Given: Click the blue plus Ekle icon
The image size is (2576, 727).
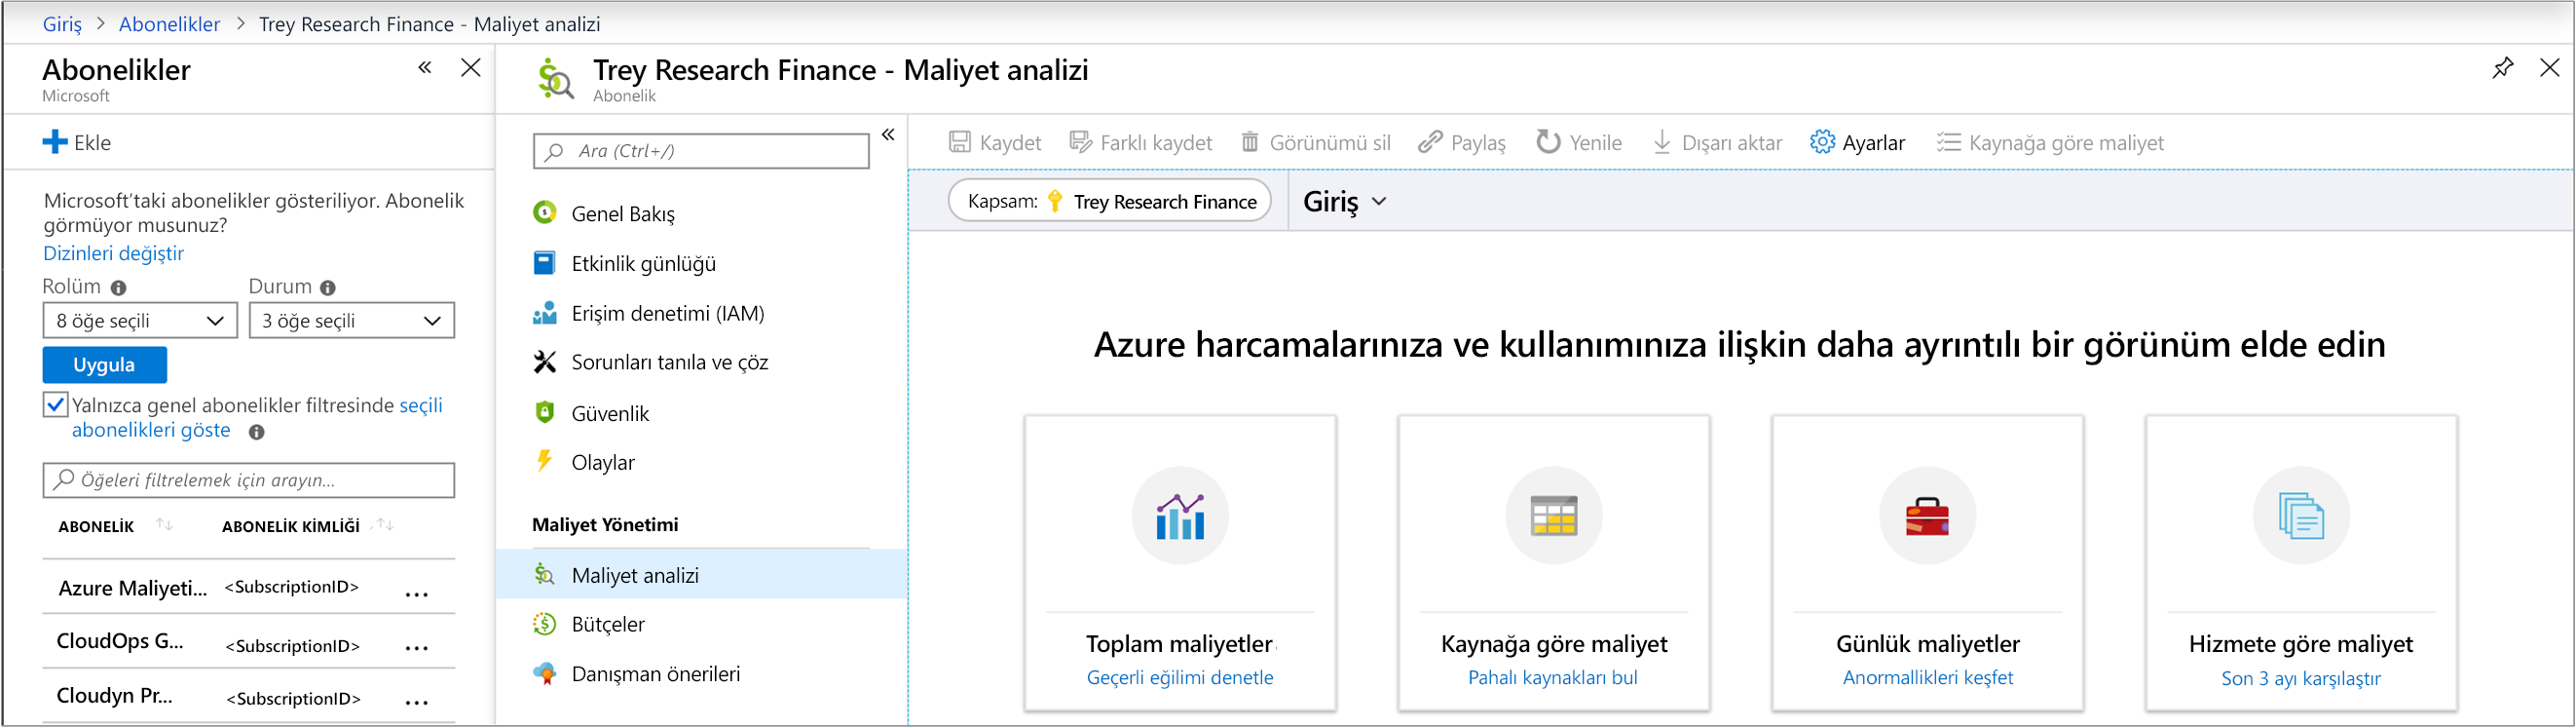Looking at the screenshot, I should [55, 142].
